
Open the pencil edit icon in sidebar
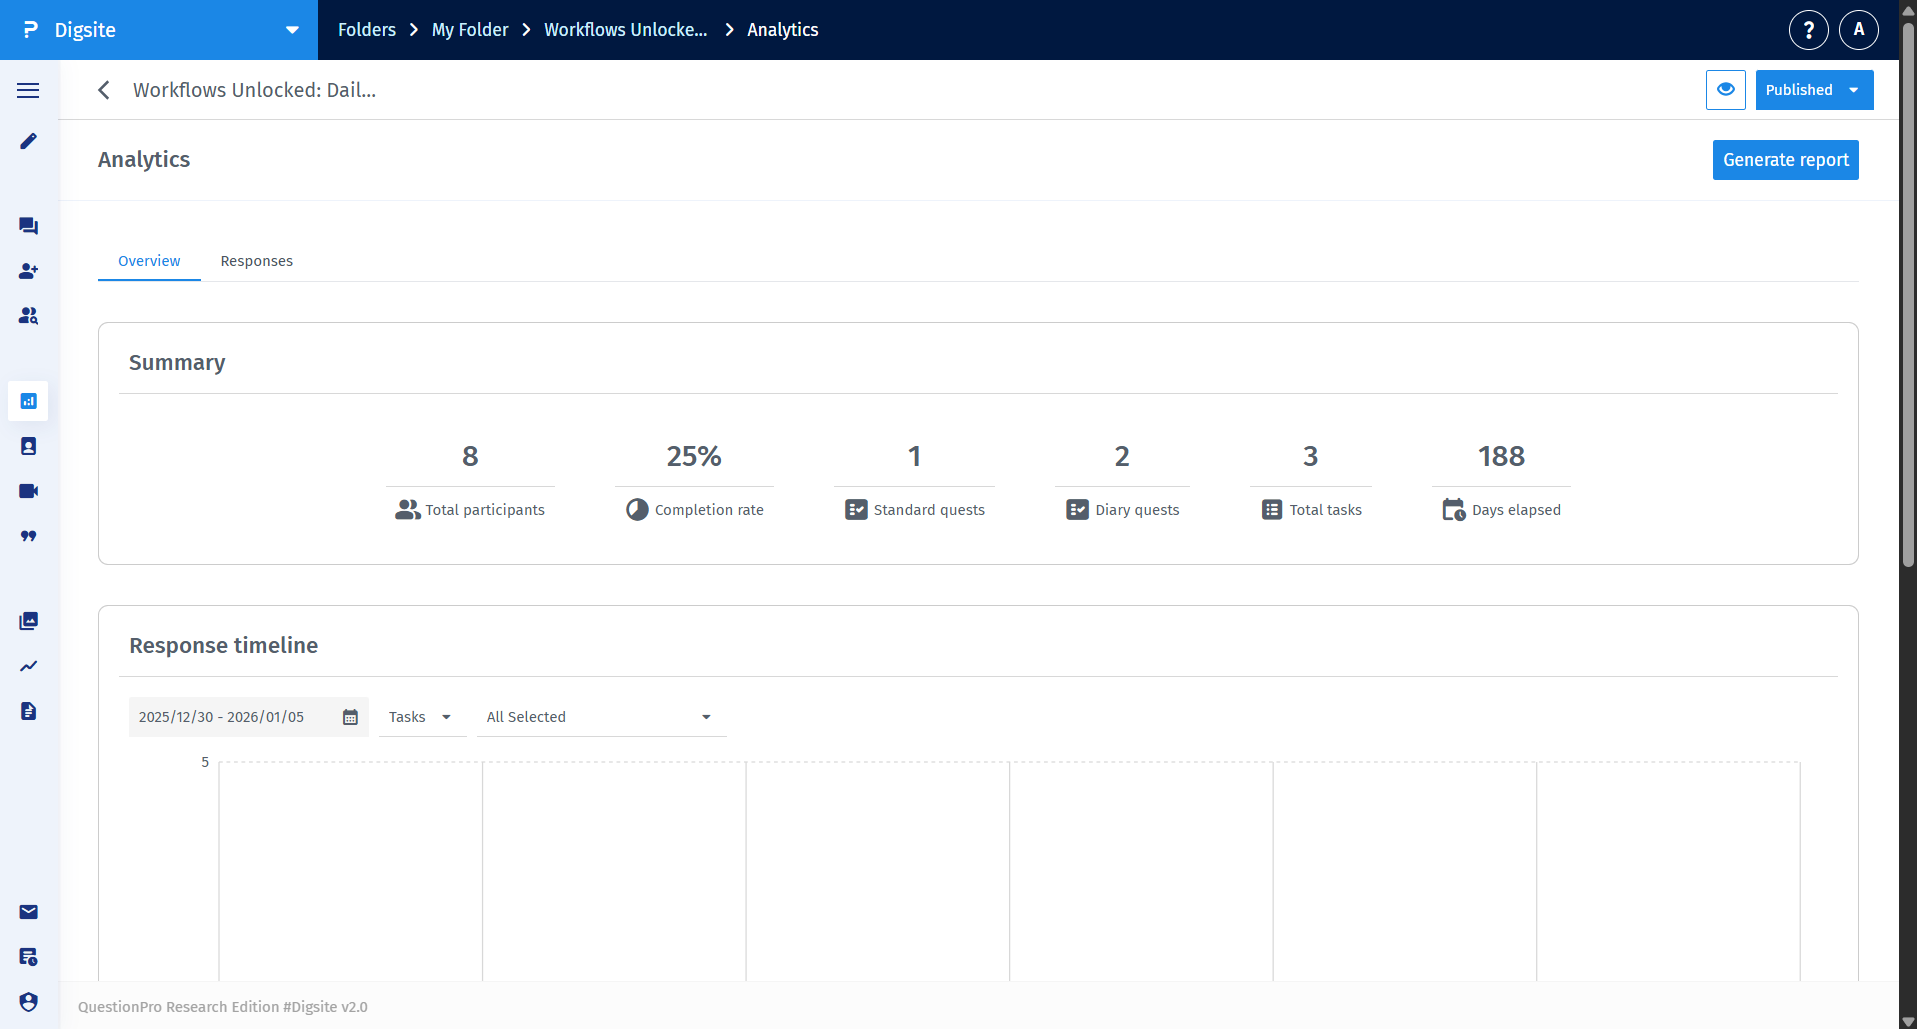pos(28,141)
